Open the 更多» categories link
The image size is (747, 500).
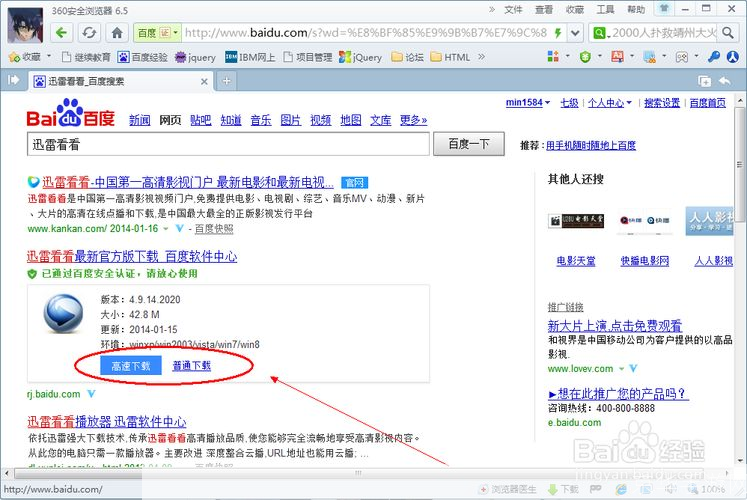414,120
